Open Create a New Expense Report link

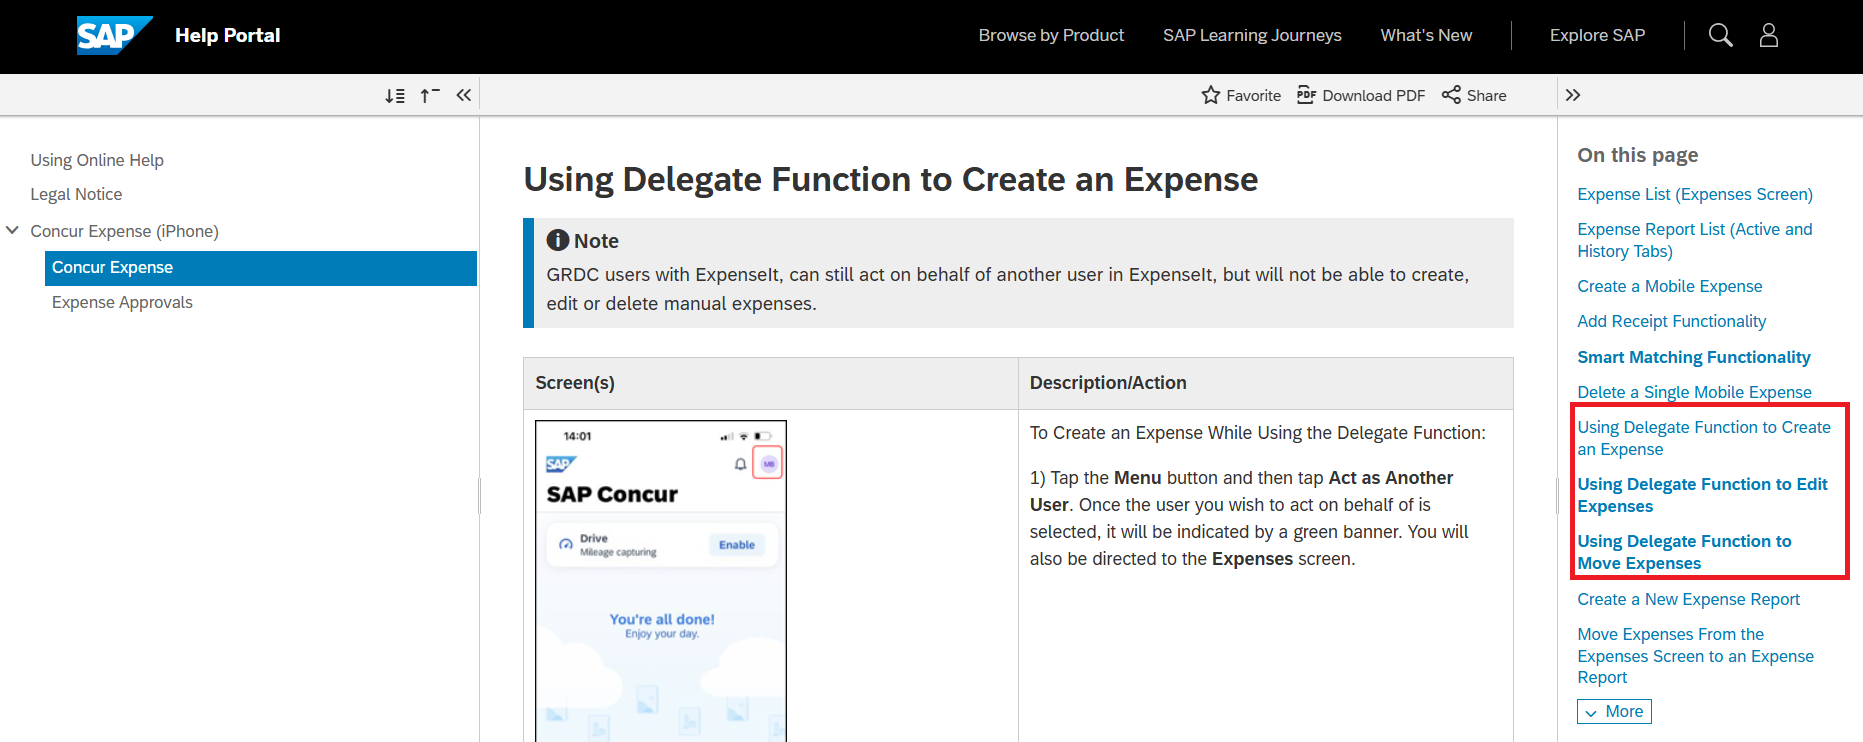tap(1688, 599)
